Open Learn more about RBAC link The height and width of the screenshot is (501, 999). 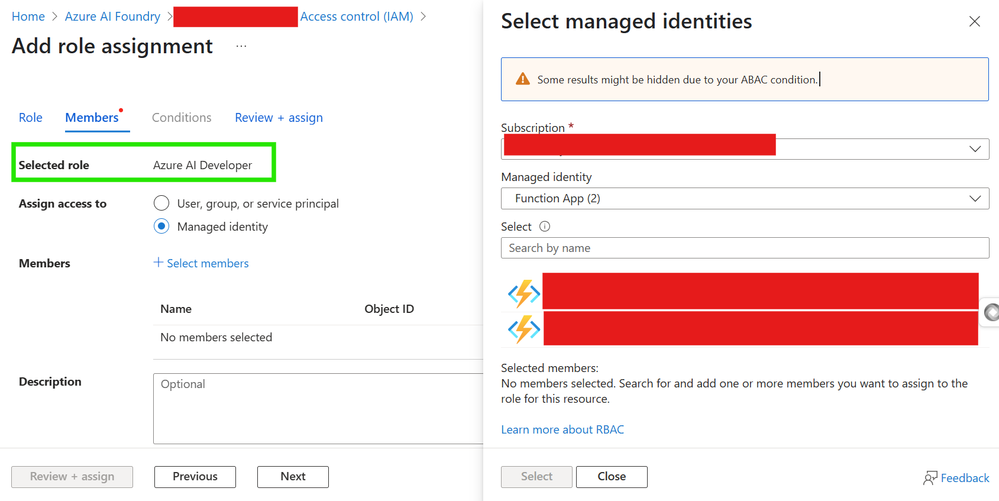tap(563, 430)
